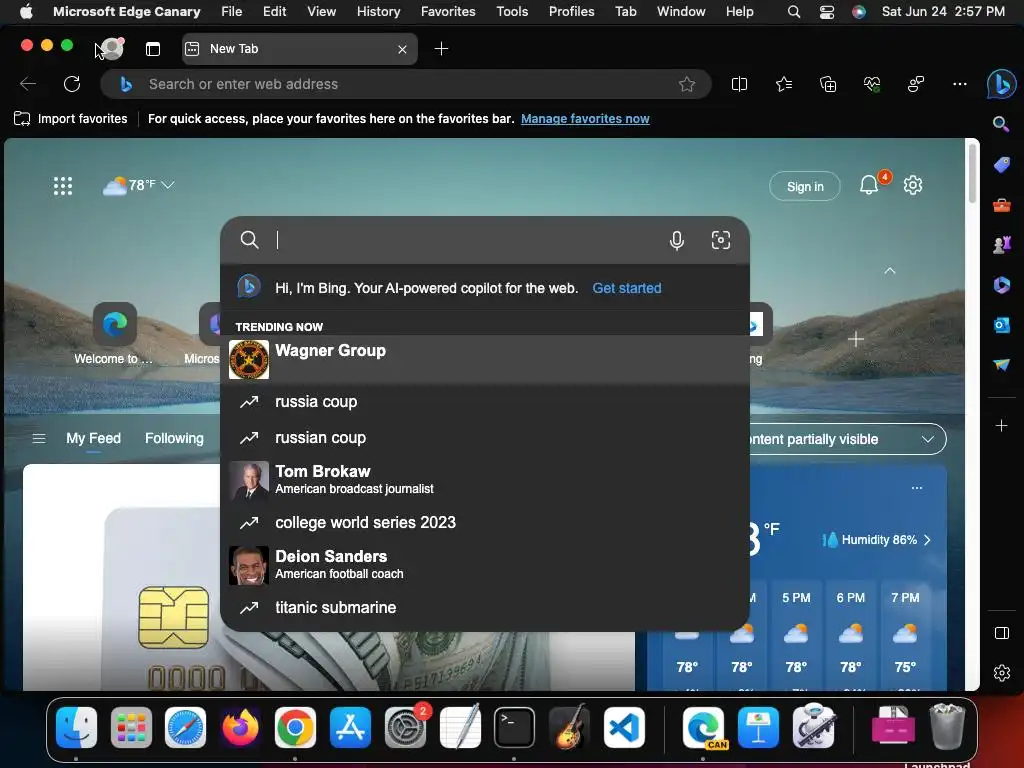Viewport: 1024px width, 768px height.
Task: Open Firefox from the Dock
Action: 240,727
